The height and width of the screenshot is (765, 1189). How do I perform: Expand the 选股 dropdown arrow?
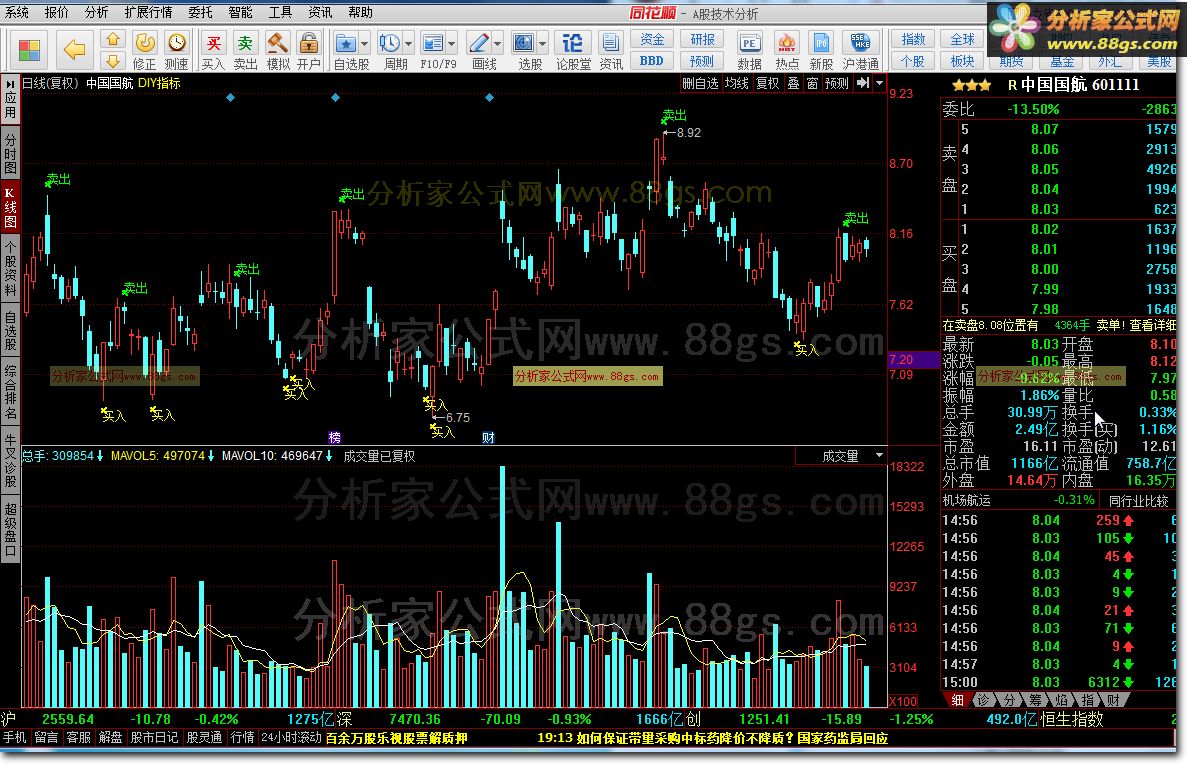coord(543,43)
